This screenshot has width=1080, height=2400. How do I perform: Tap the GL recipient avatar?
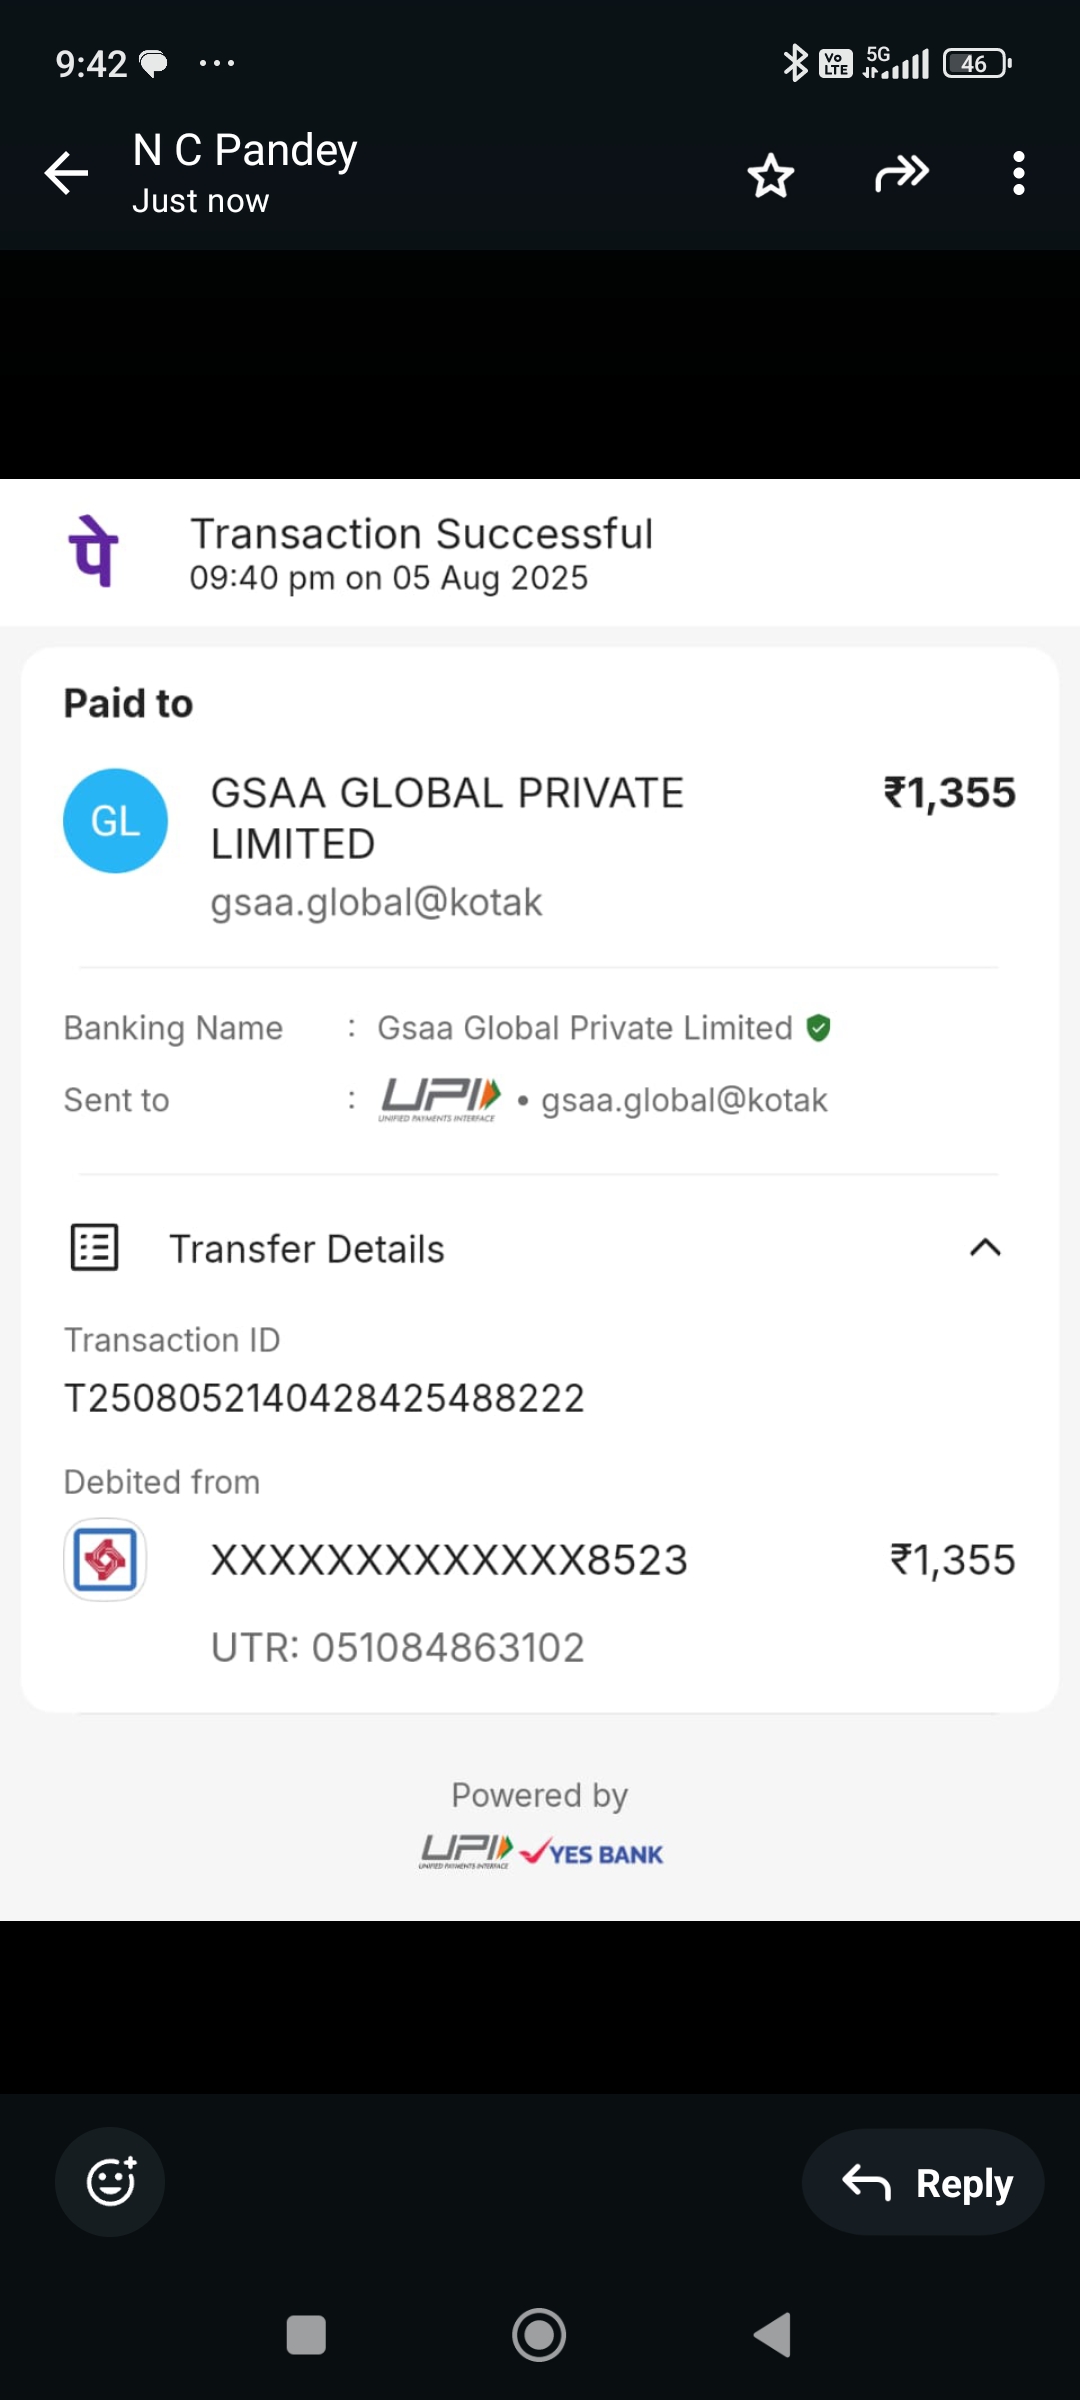coord(115,821)
